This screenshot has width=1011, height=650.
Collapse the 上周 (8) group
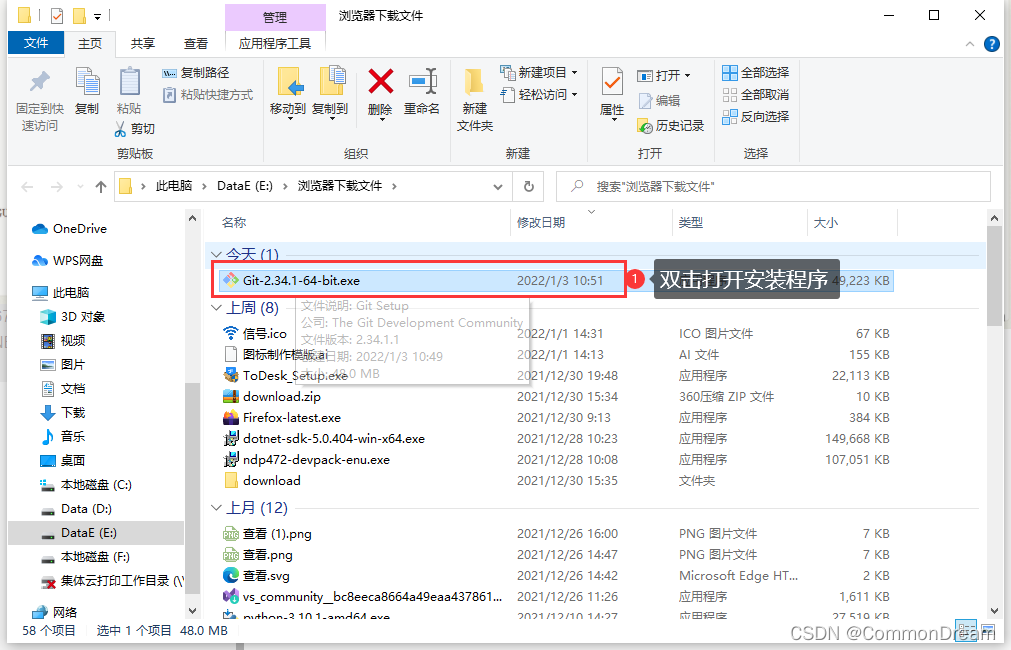216,307
